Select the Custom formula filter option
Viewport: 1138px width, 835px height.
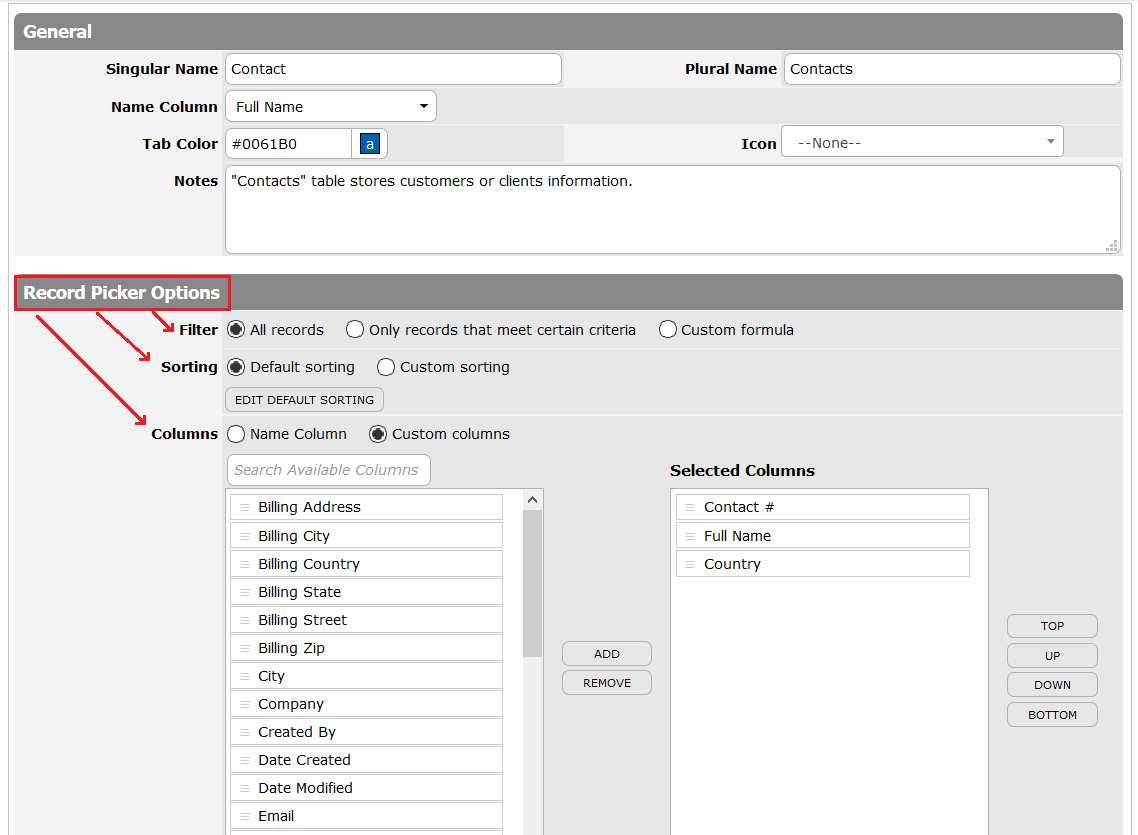pyautogui.click(x=668, y=330)
